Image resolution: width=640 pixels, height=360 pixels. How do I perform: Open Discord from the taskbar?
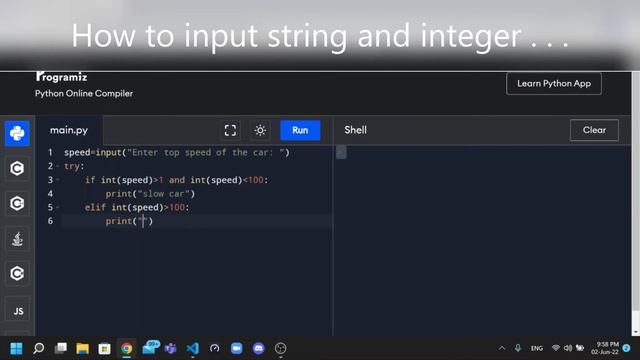(x=258, y=348)
